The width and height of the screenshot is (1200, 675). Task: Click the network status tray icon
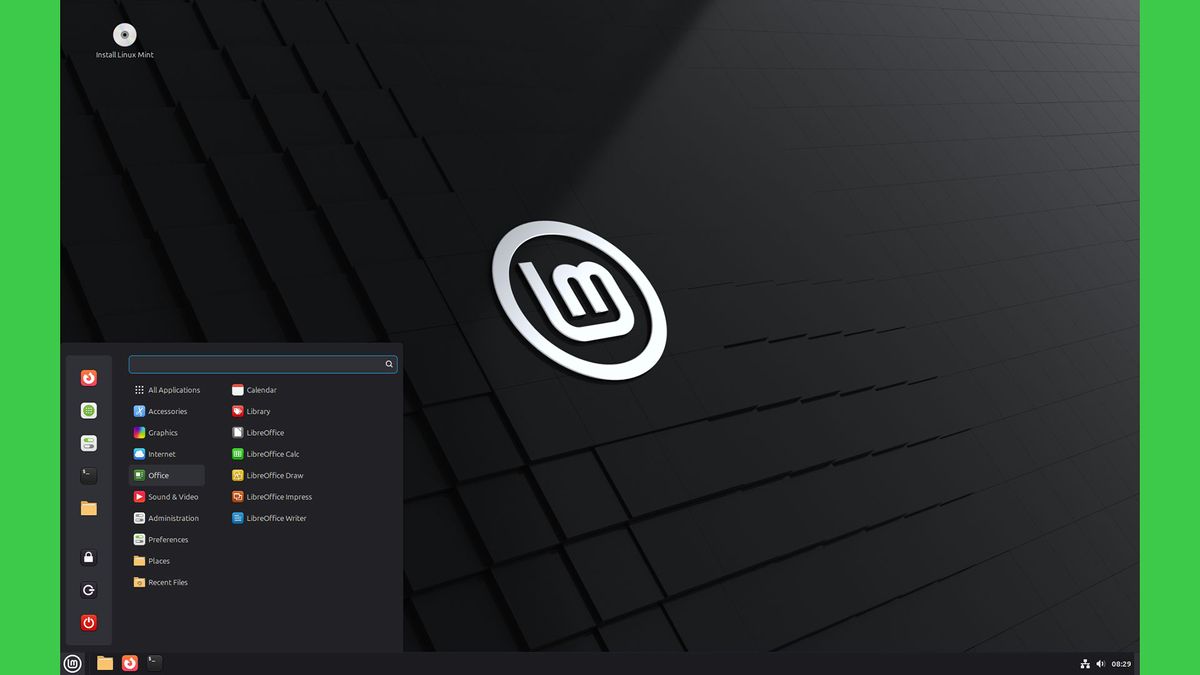(1085, 663)
